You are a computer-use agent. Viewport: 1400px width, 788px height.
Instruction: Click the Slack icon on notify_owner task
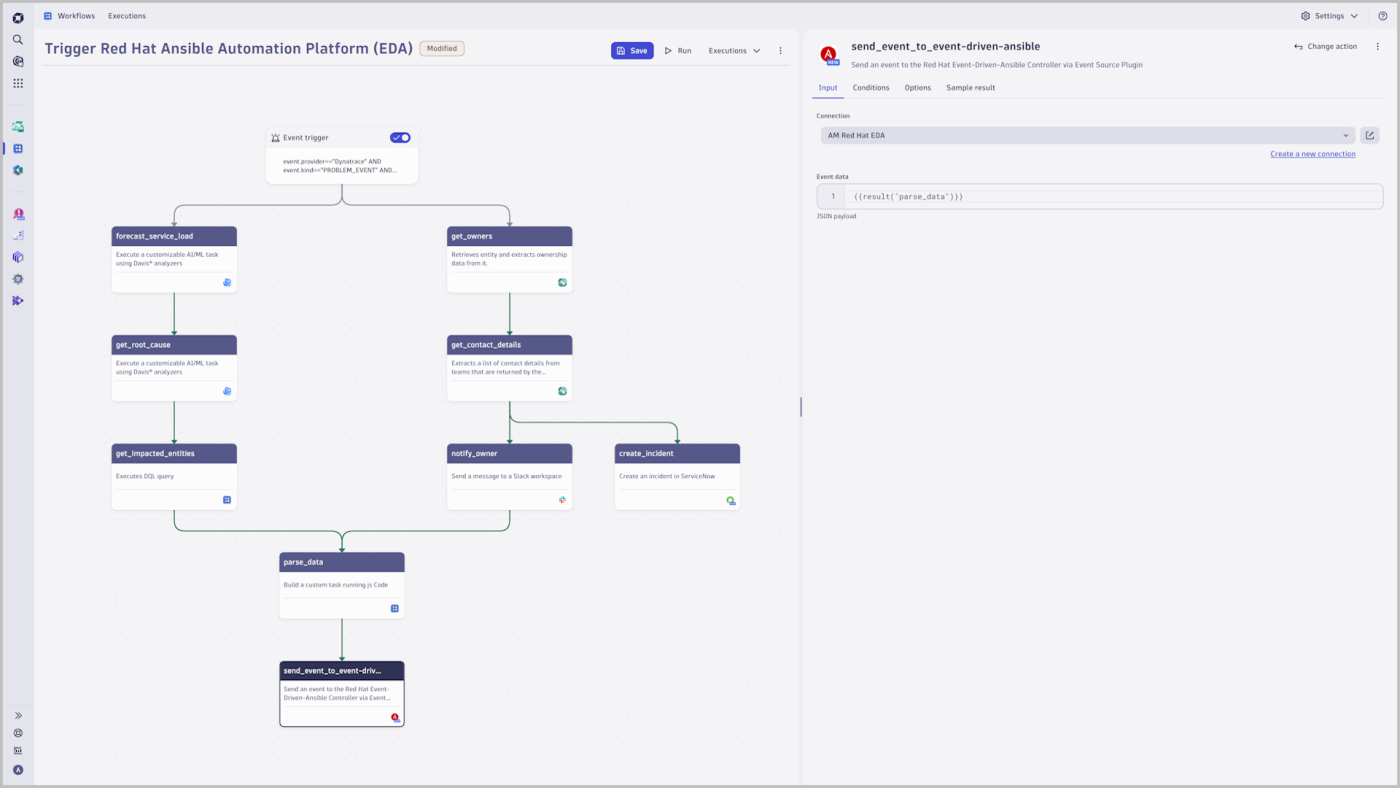pos(560,498)
